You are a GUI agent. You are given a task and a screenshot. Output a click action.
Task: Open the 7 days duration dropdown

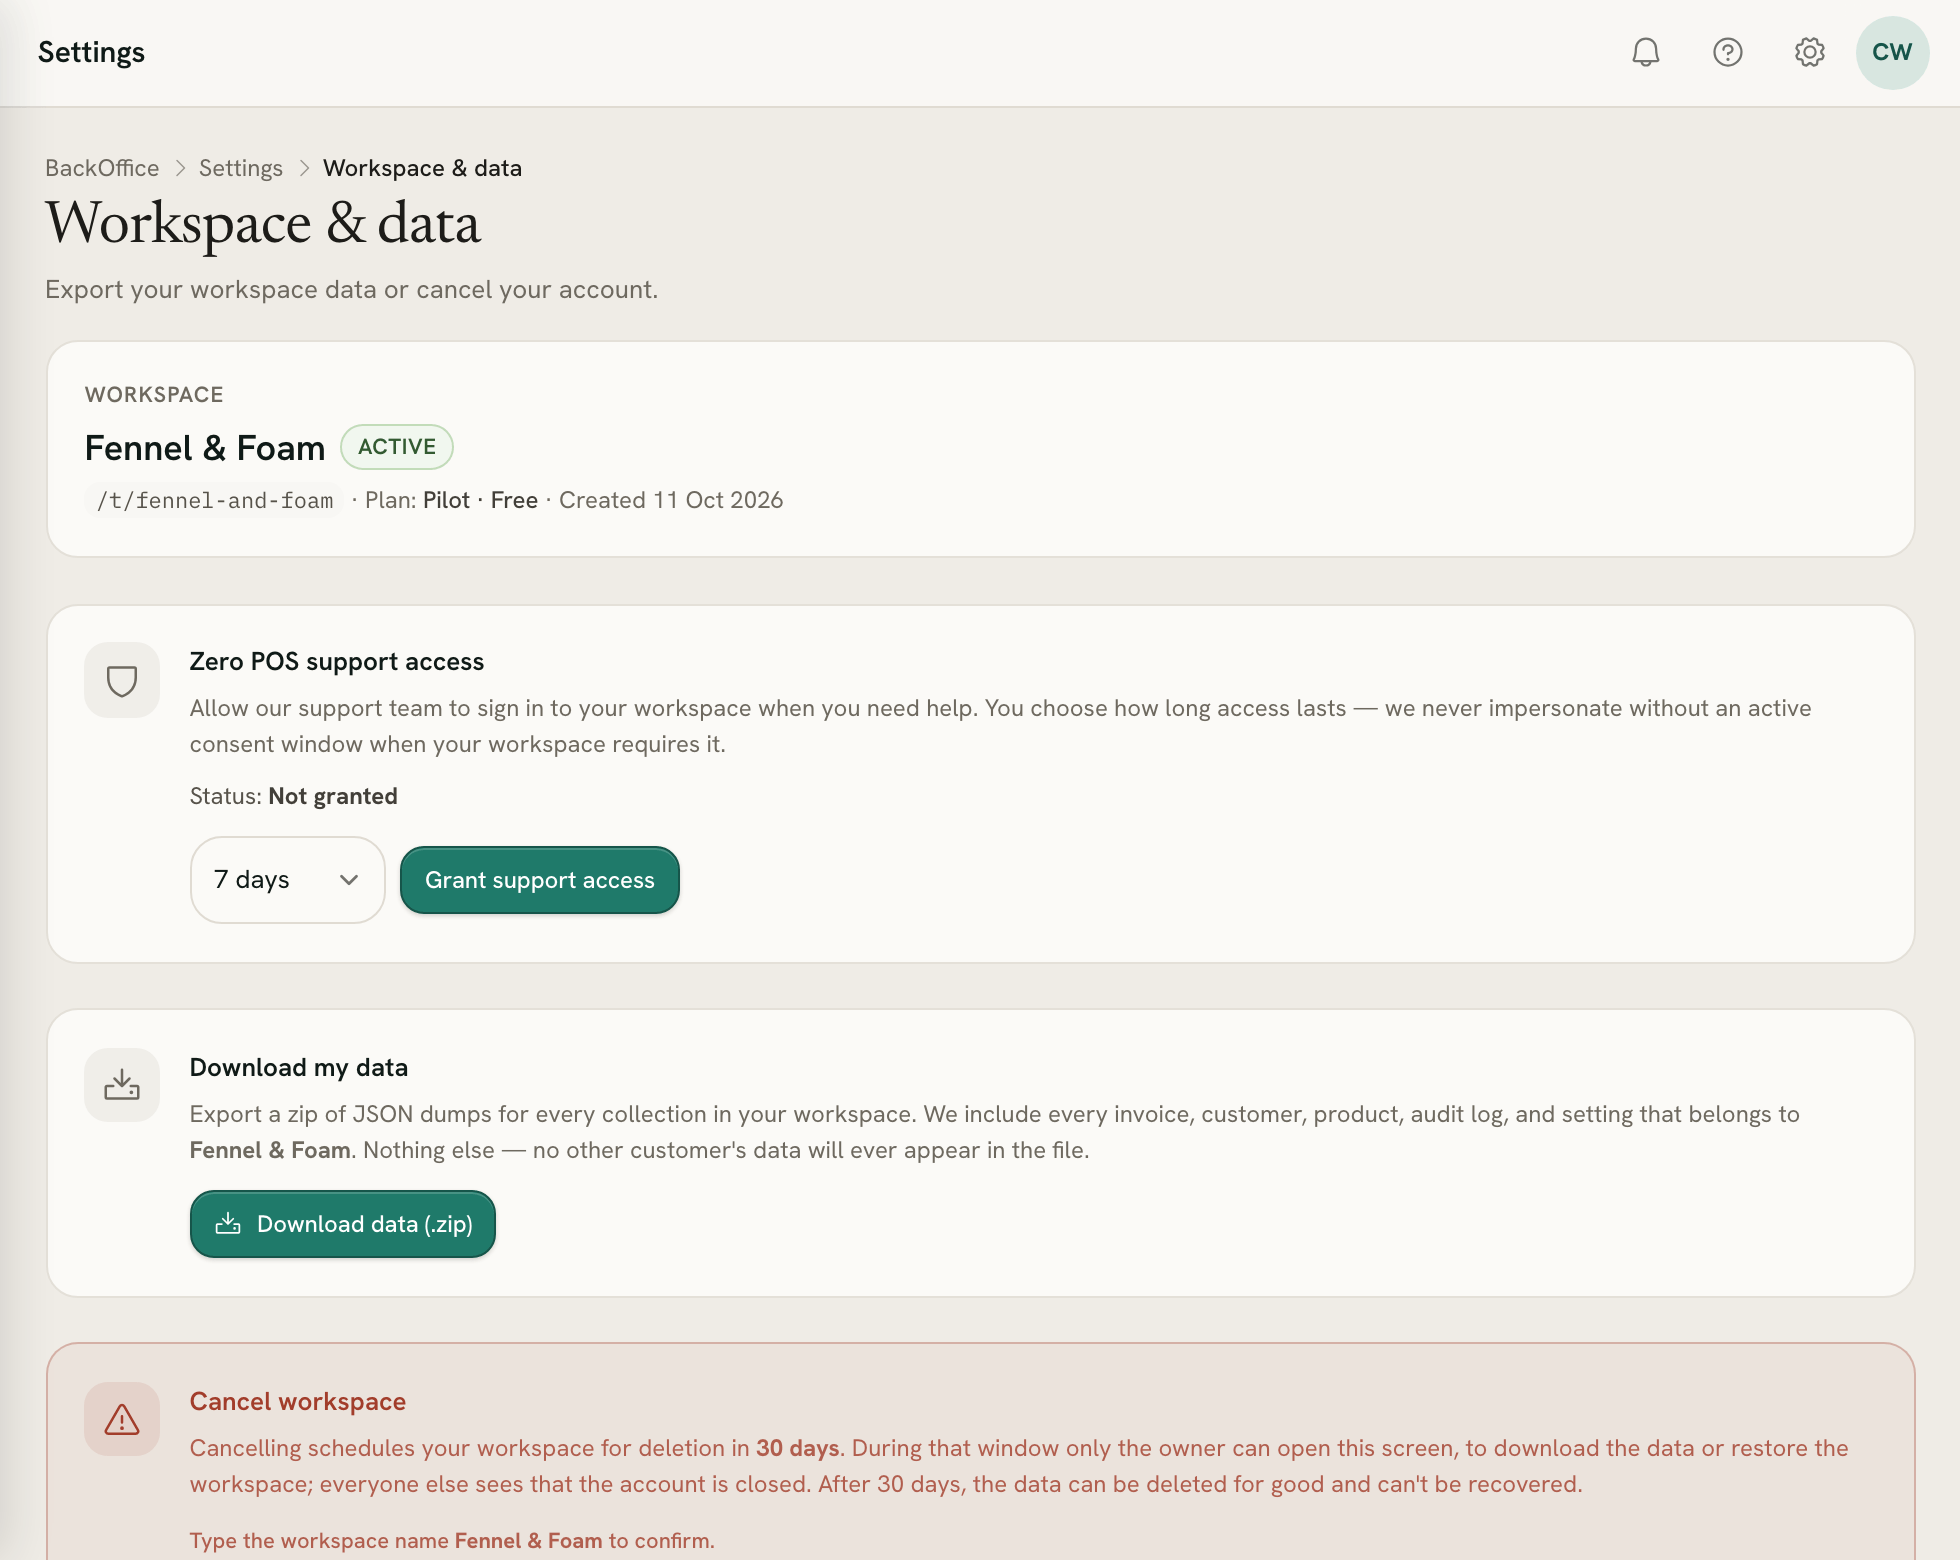pos(288,880)
